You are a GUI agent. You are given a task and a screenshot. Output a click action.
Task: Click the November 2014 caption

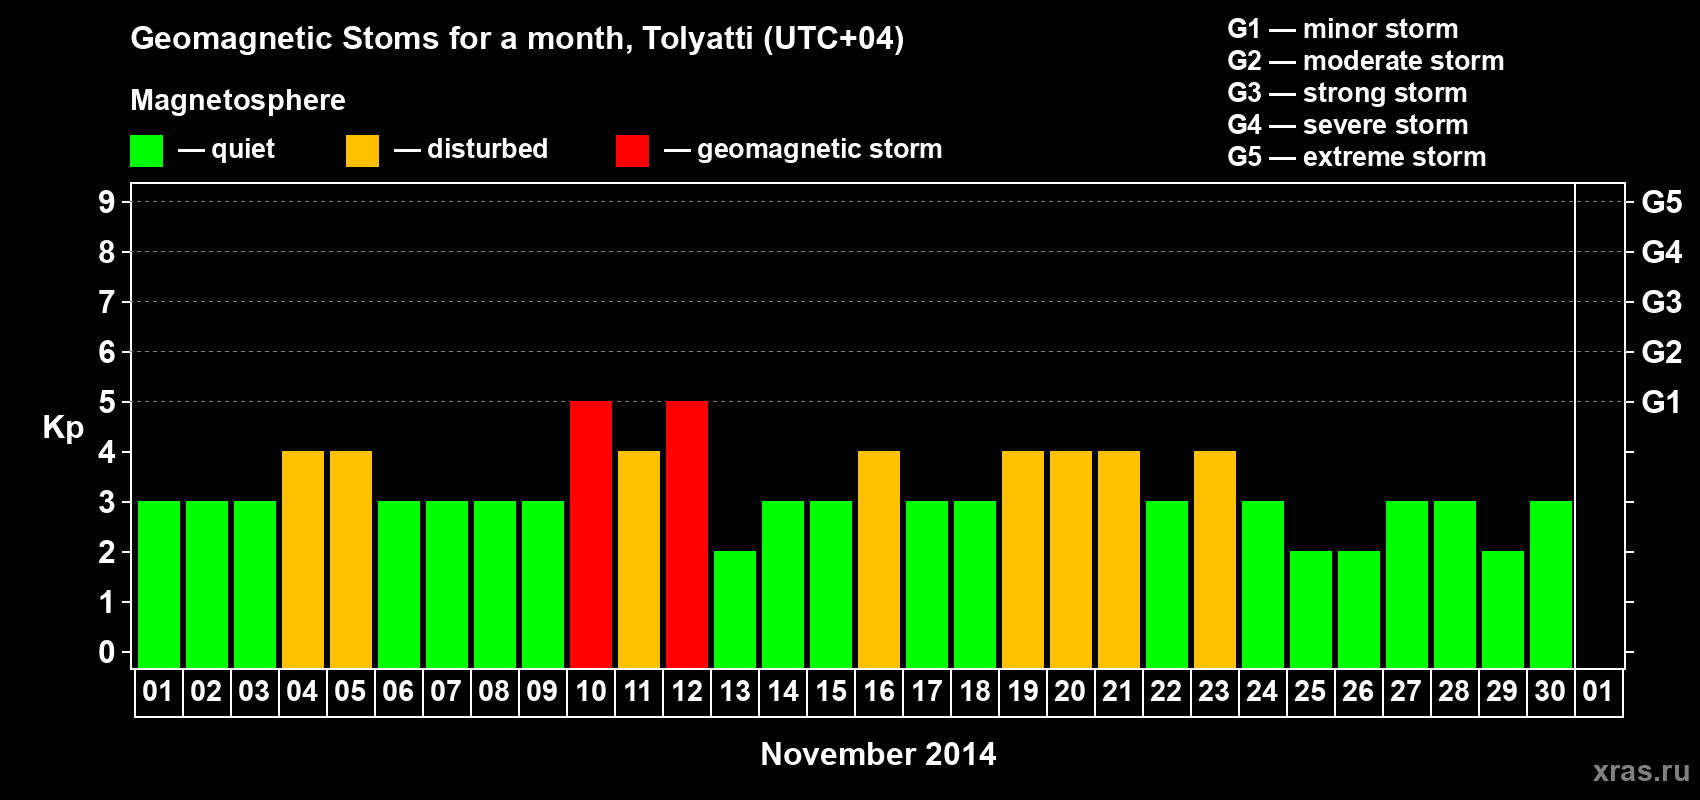click(x=878, y=754)
